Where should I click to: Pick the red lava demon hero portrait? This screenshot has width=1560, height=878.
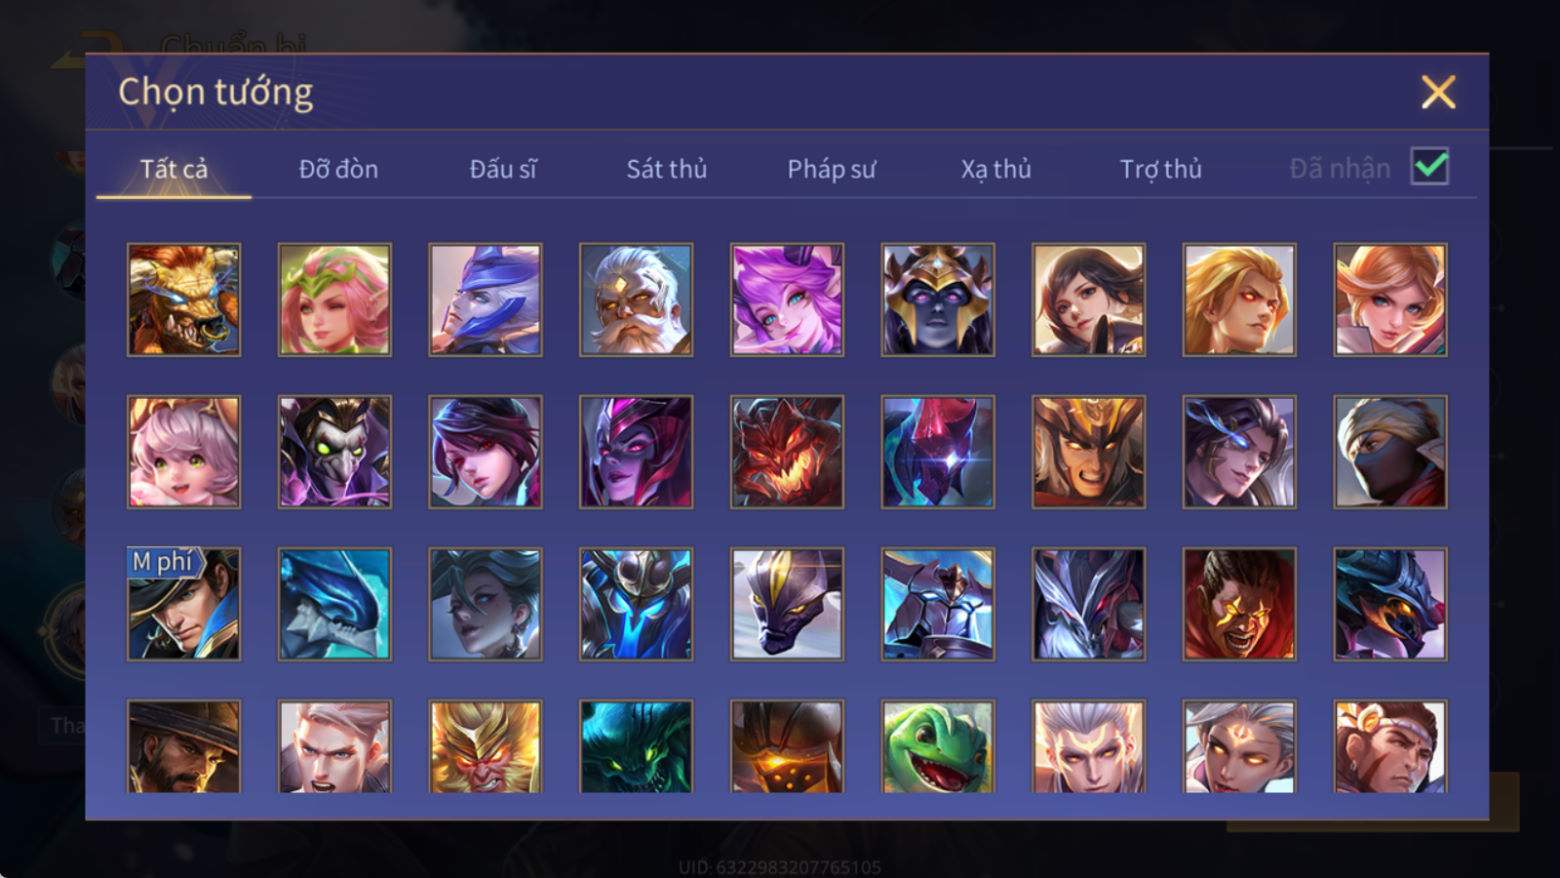[x=787, y=452]
